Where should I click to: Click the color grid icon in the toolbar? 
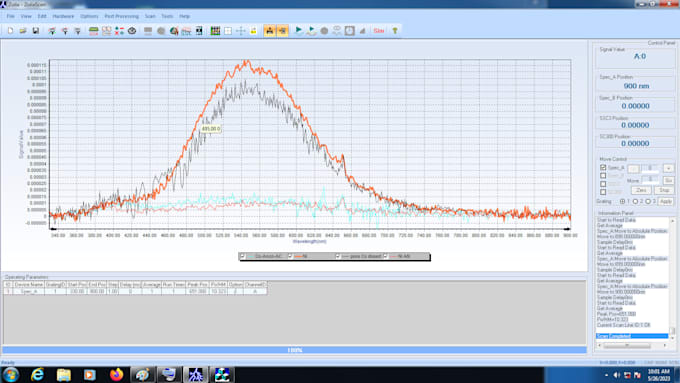pyautogui.click(x=215, y=31)
